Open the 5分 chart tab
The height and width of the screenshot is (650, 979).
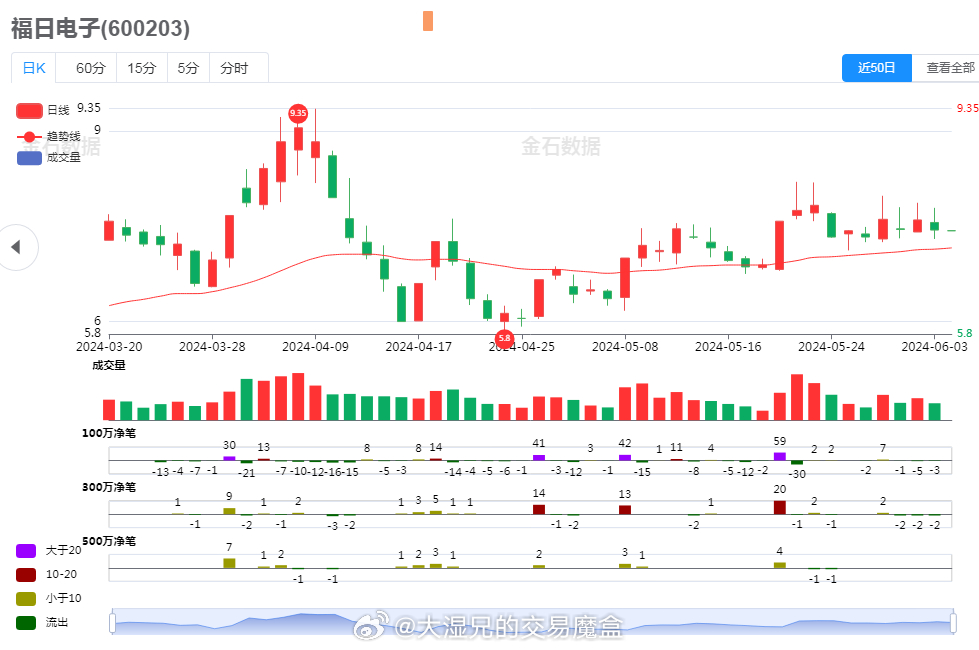[188, 68]
